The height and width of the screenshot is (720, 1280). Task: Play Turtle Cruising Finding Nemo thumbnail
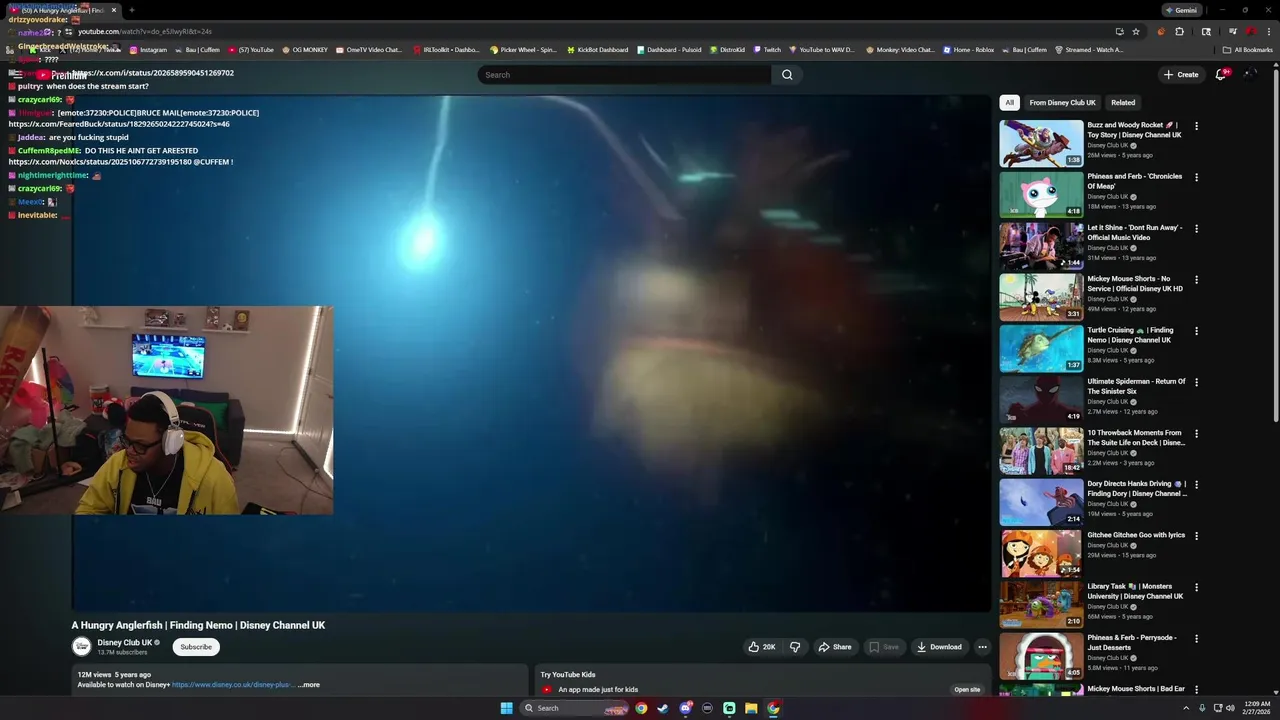(1041, 348)
